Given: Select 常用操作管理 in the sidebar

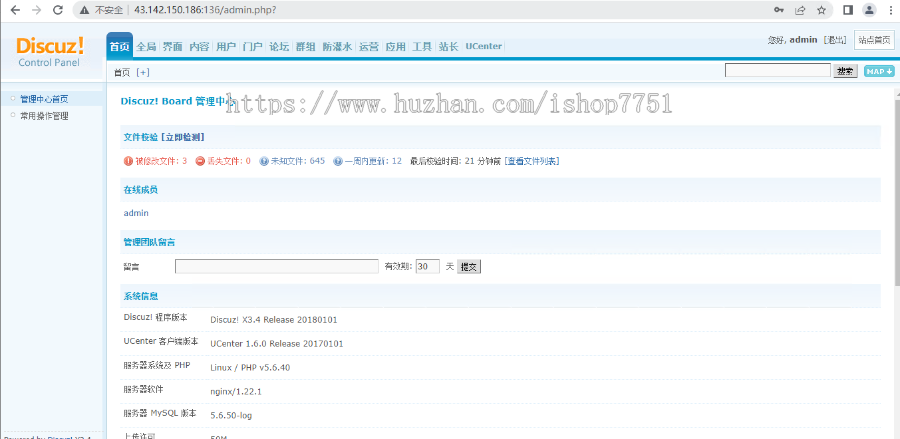Looking at the screenshot, I should coord(44,116).
